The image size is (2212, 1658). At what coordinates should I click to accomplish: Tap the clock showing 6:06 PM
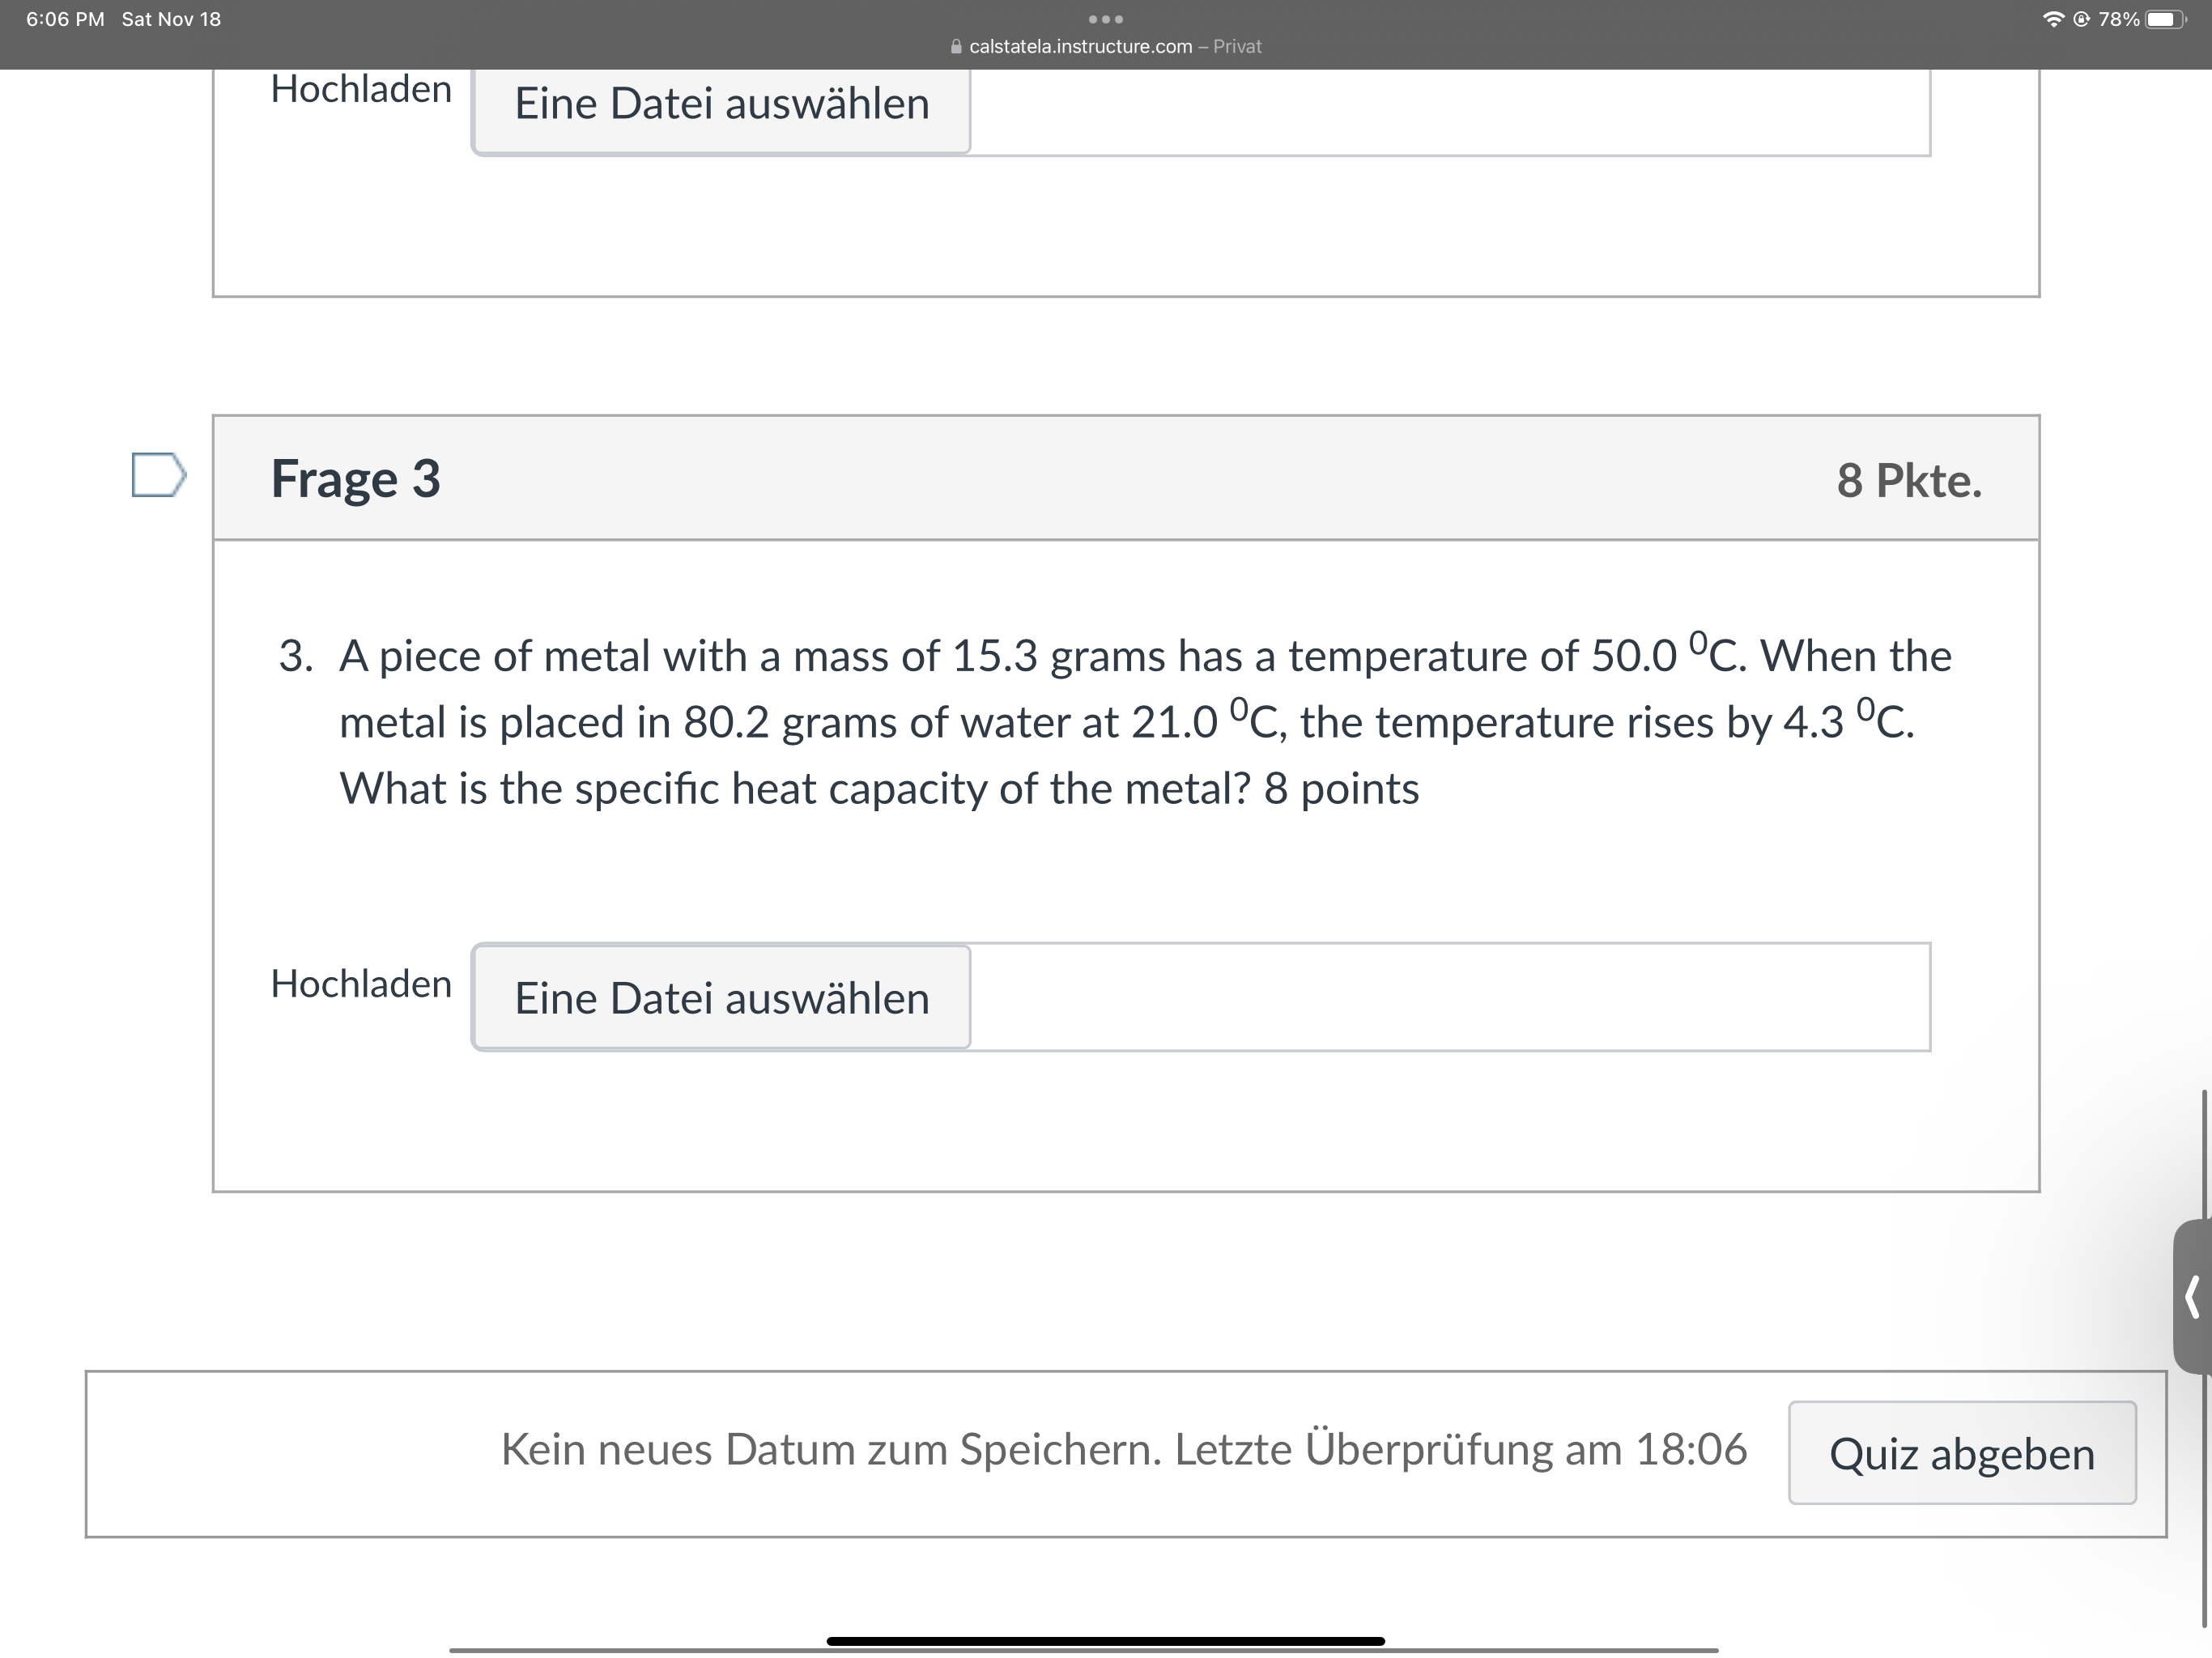pyautogui.click(x=65, y=18)
